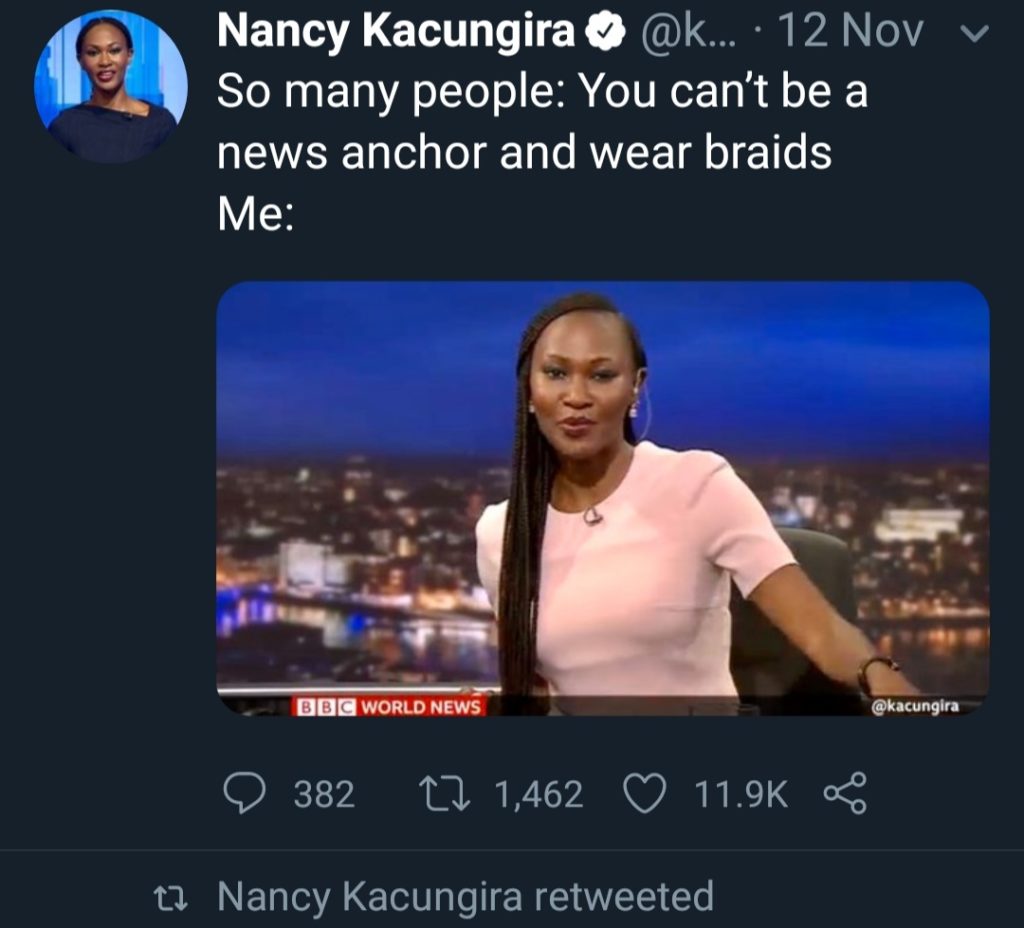This screenshot has height=928, width=1024.
Task: Click the 11.9K likes count
Action: (x=741, y=794)
